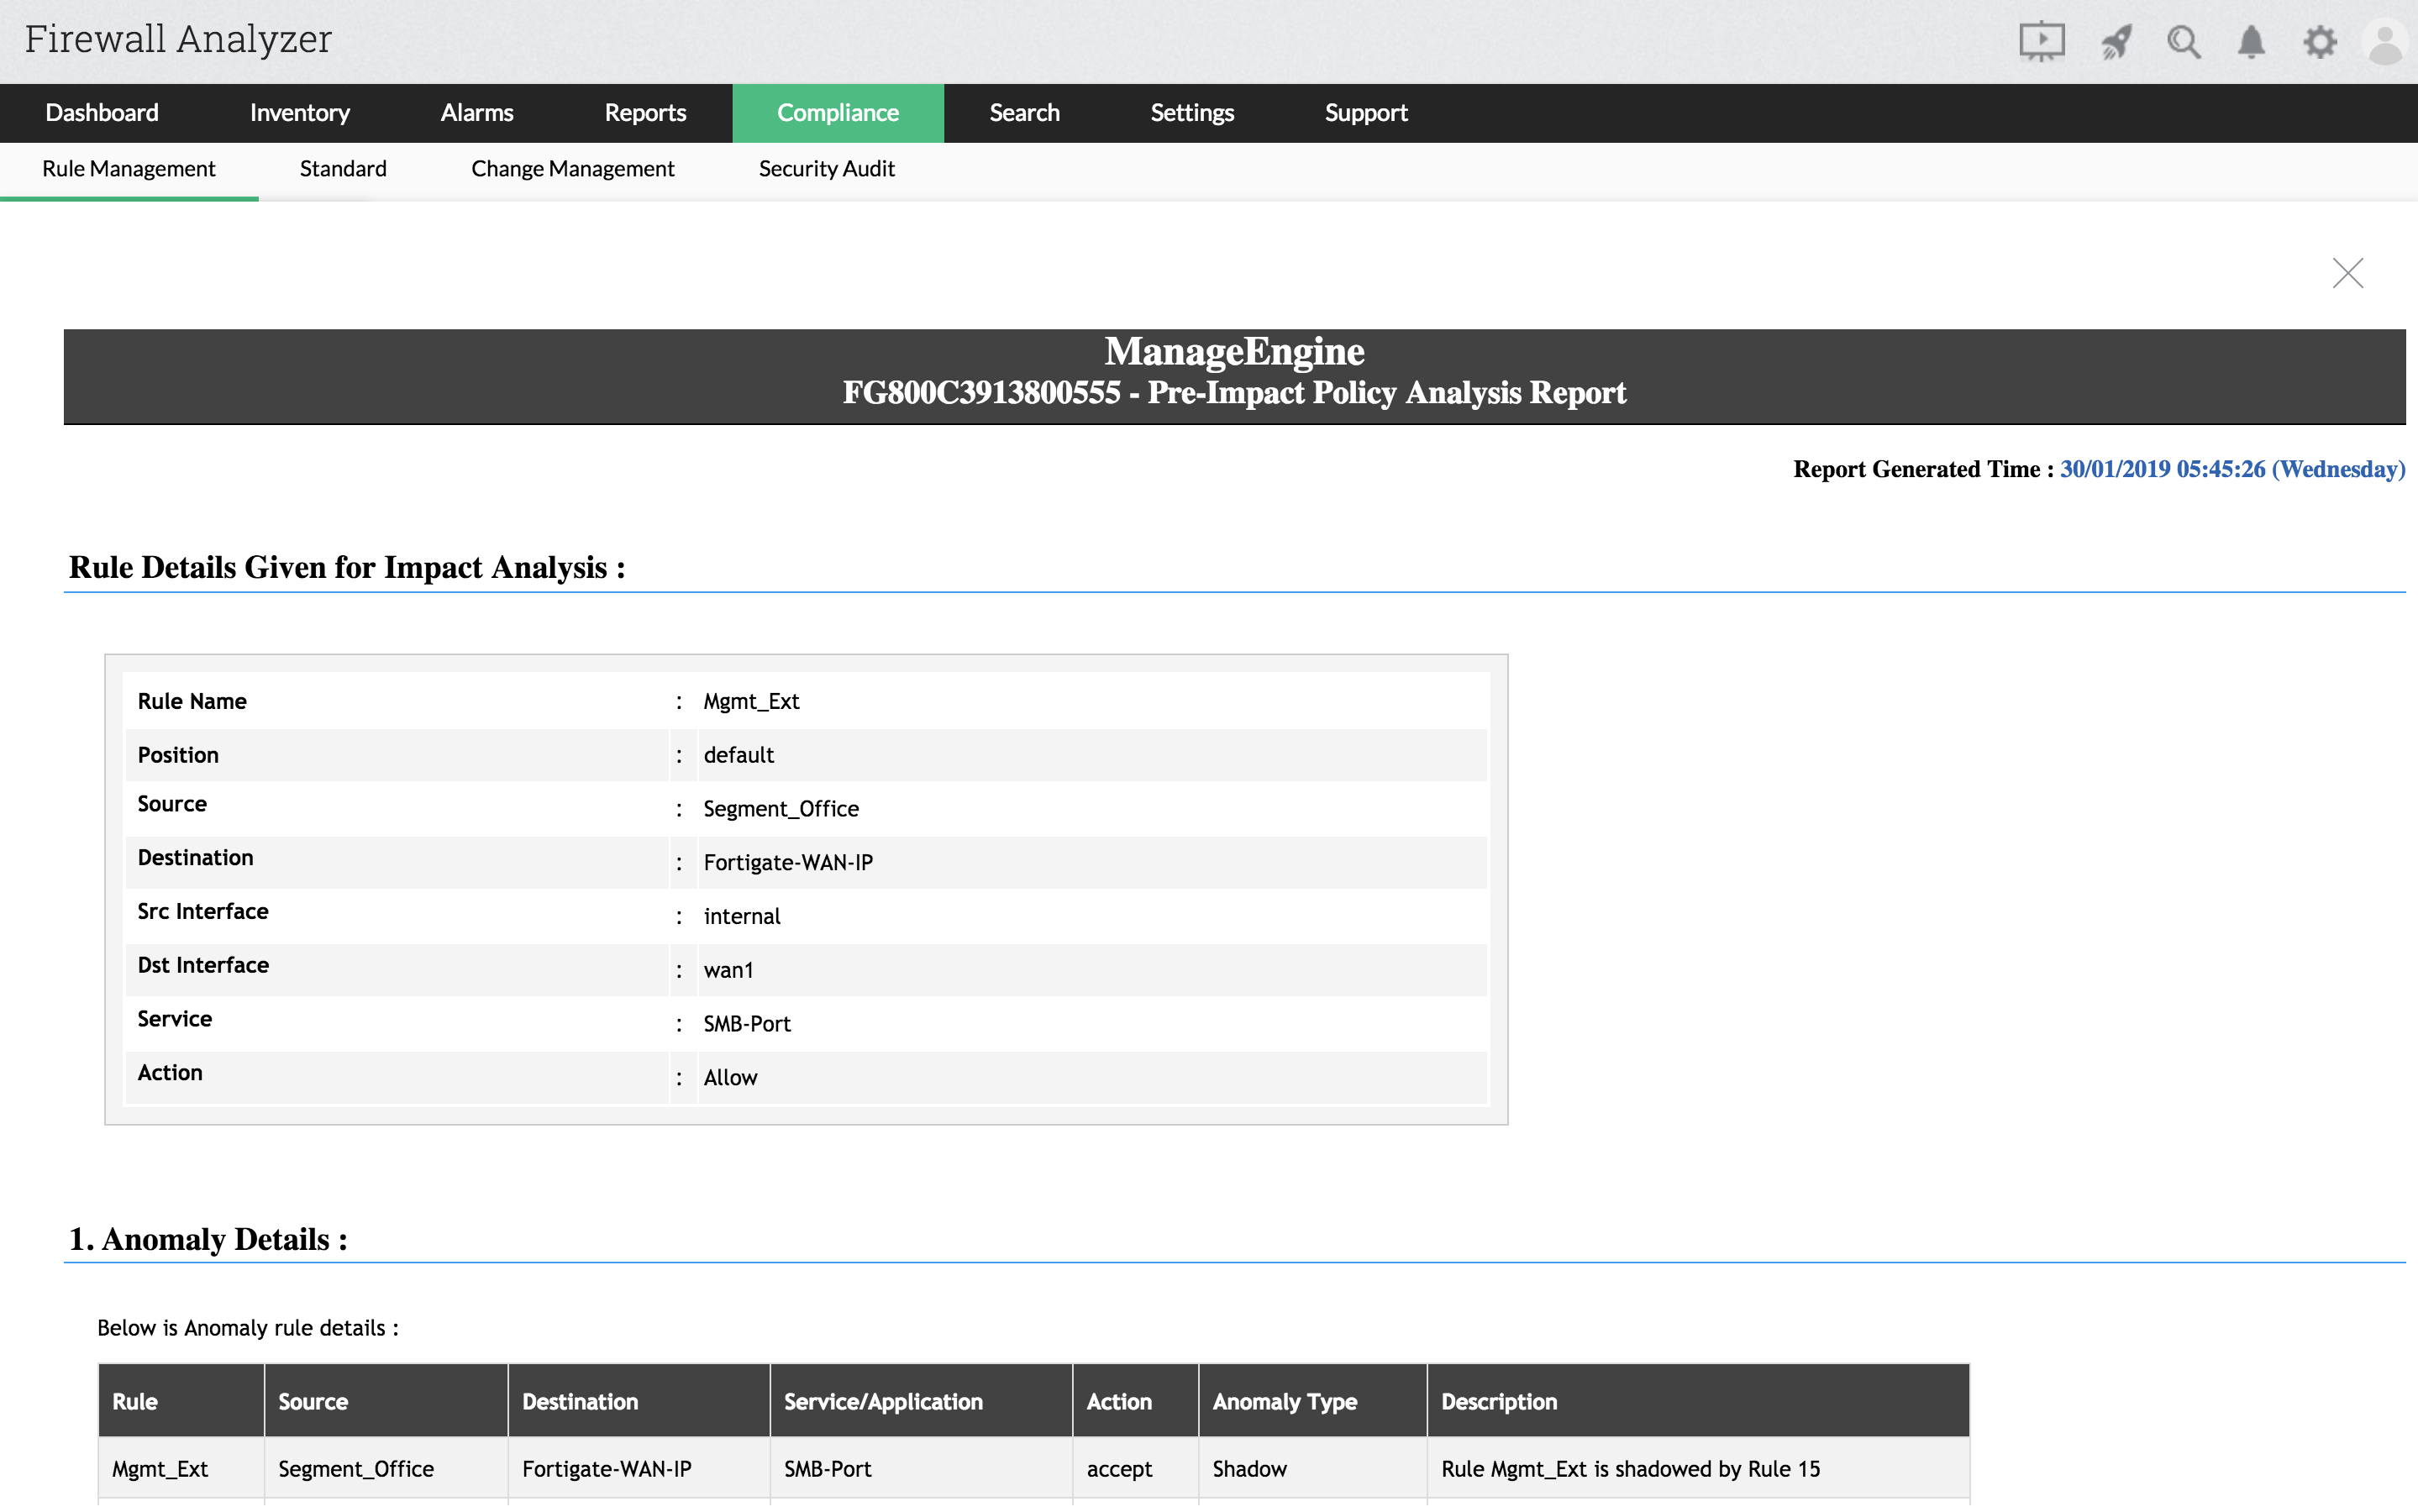Click the presentation screen icon in header
Screen dimensions: 2418x1512
[2040, 42]
